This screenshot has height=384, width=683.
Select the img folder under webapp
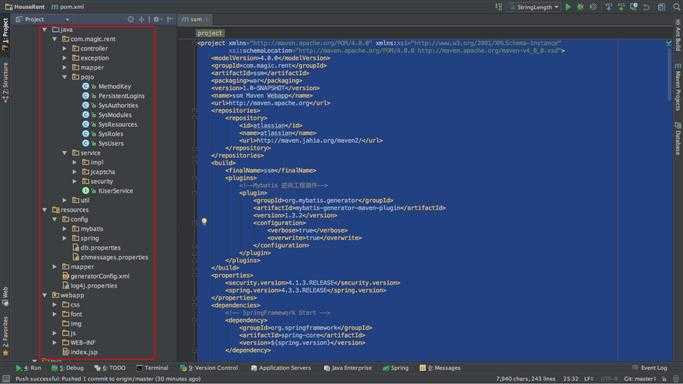coord(72,323)
